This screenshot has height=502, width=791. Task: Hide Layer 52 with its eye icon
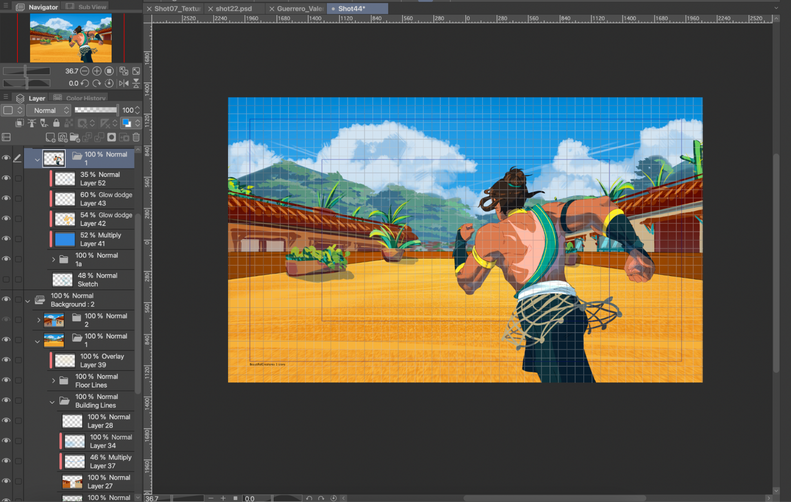[6, 178]
